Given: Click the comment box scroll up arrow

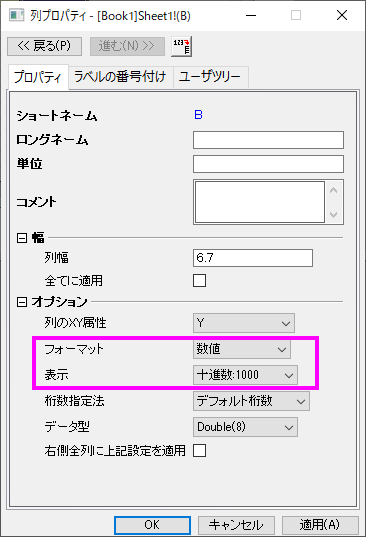Looking at the screenshot, I should coord(333,190).
